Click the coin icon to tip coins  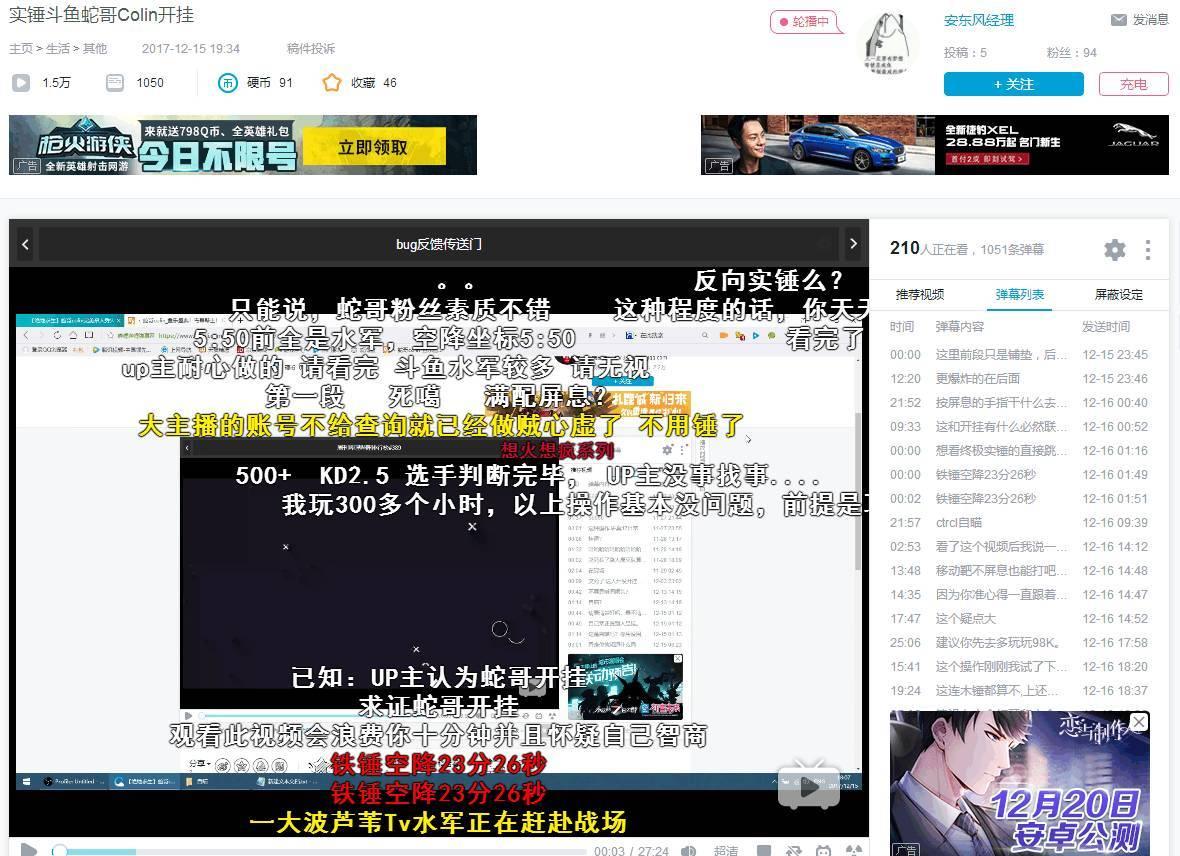(227, 83)
